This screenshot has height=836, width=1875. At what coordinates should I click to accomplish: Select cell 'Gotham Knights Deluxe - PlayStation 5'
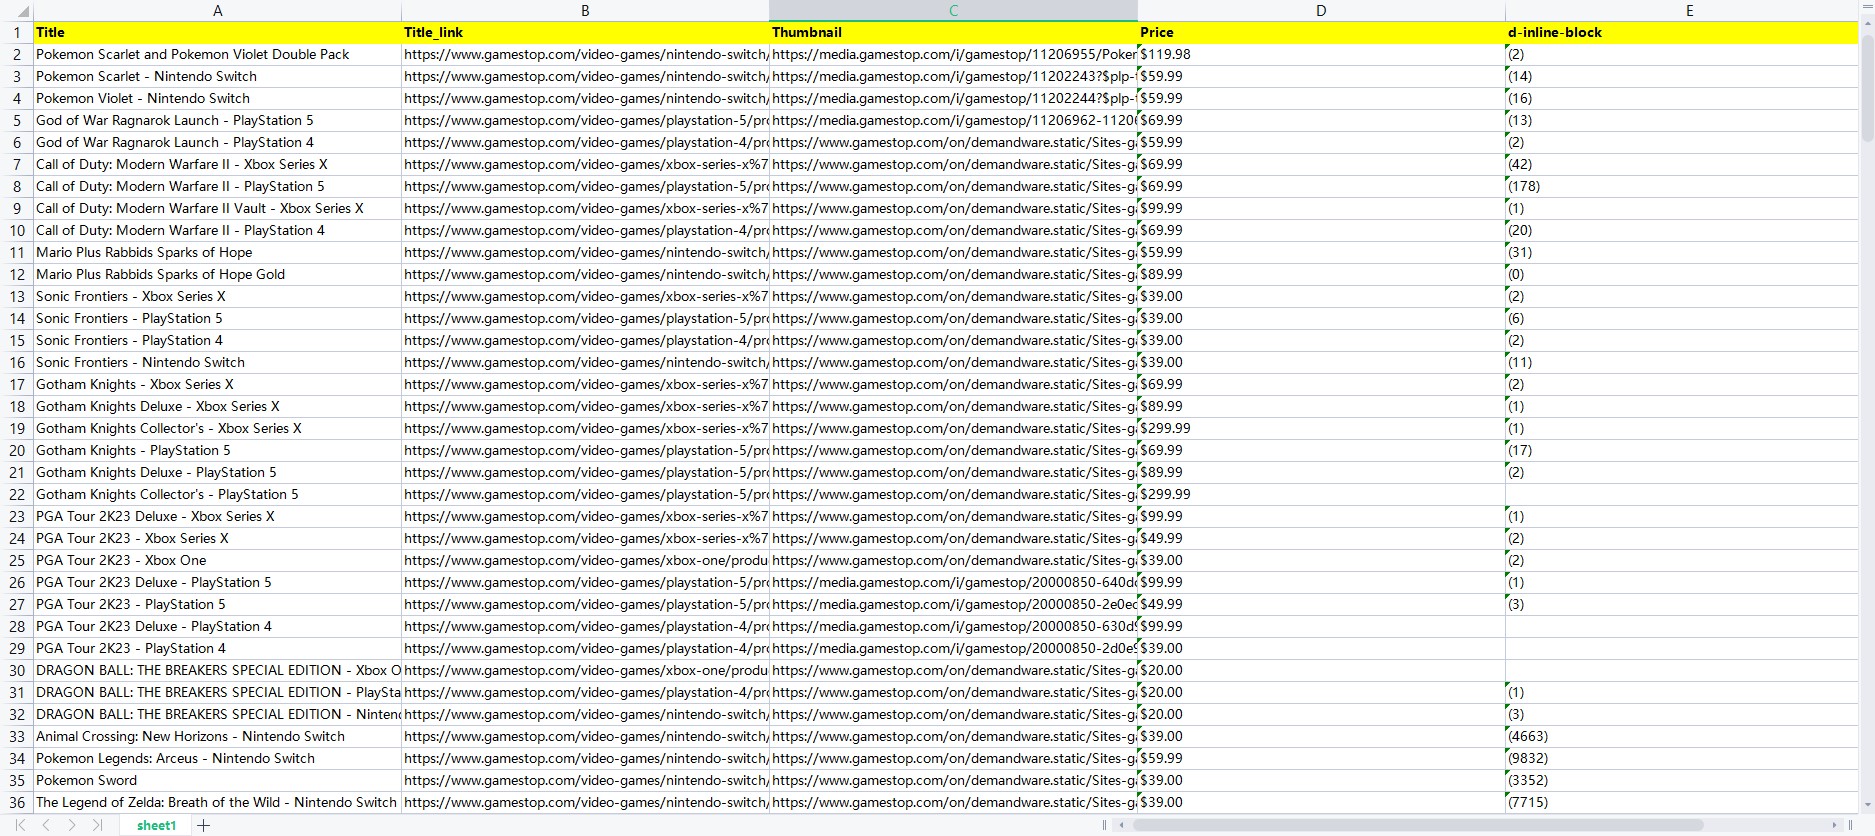click(218, 472)
